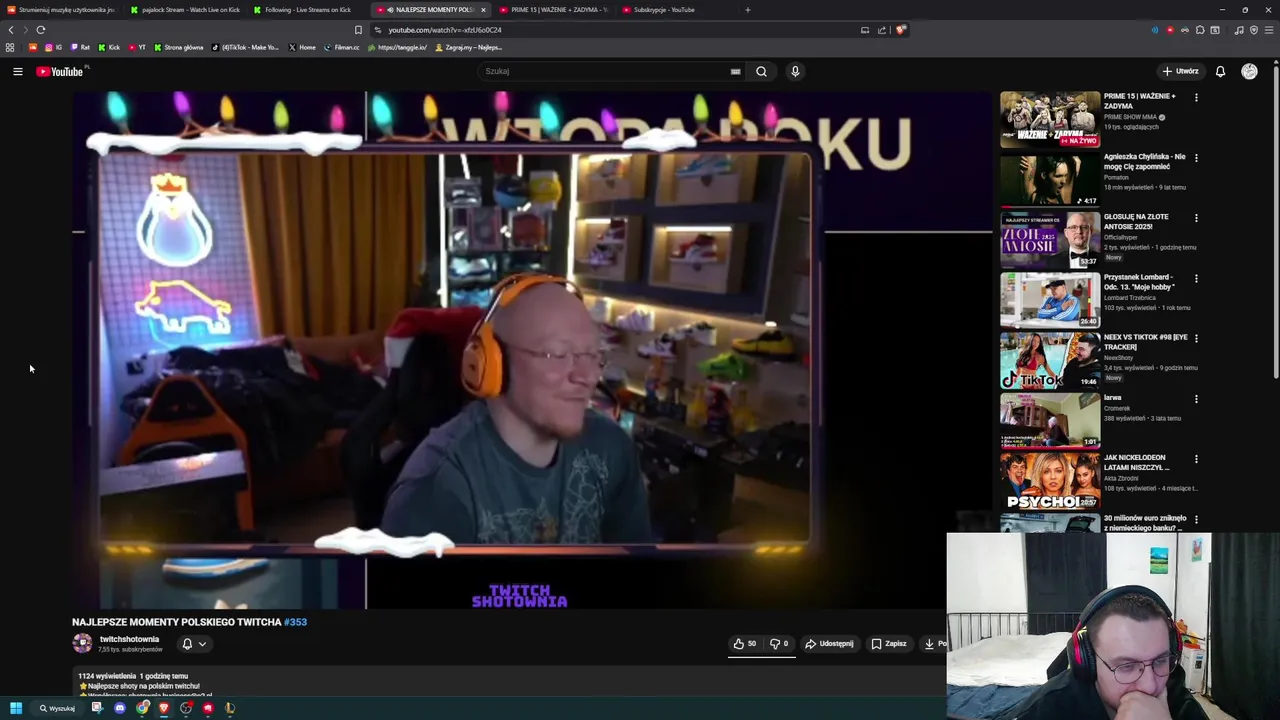Click the share page icon in address bar
The image size is (1280, 720).
click(882, 30)
